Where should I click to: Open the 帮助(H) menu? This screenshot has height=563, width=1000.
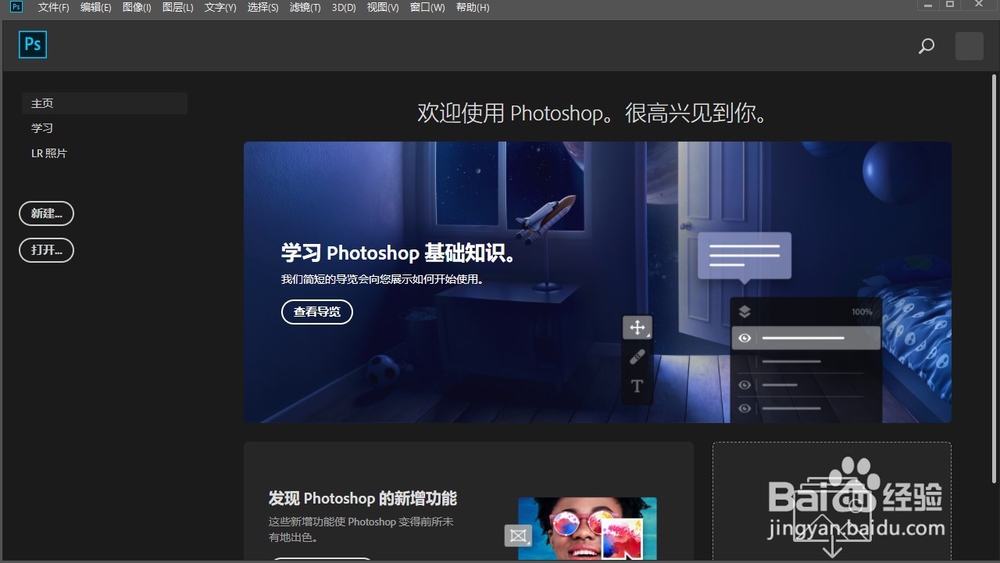473,8
